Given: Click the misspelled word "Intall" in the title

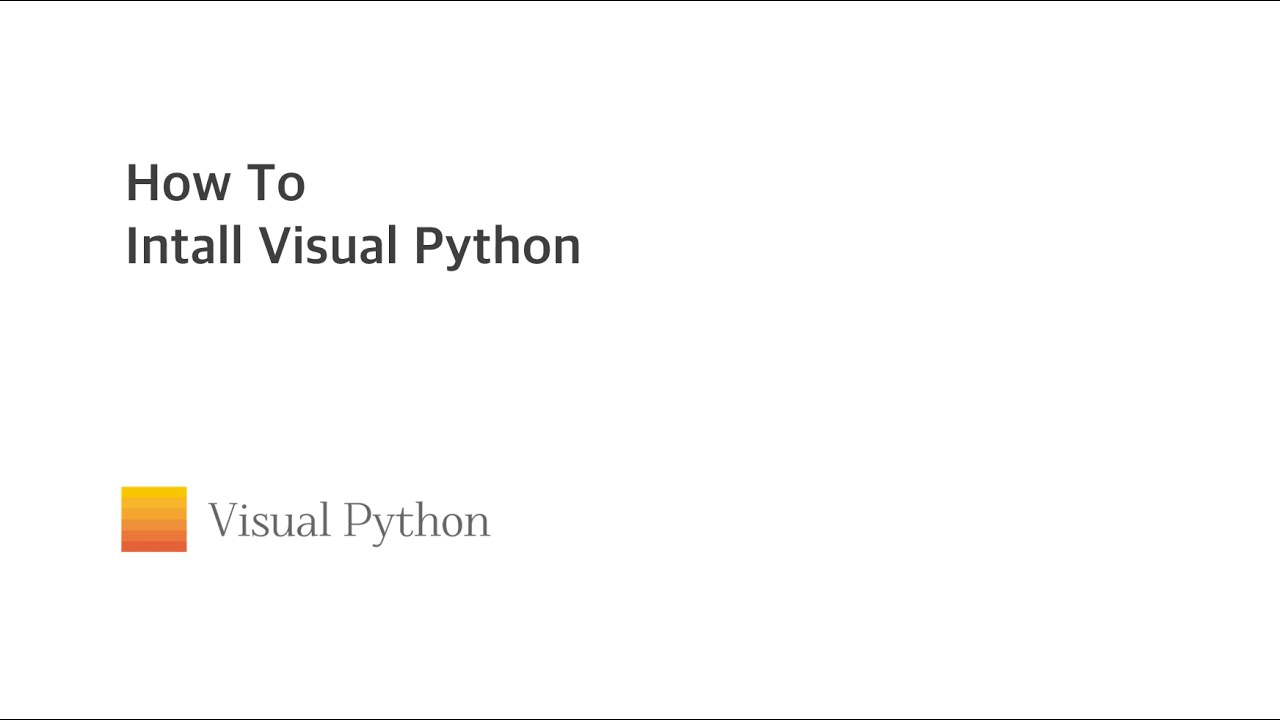Looking at the screenshot, I should (184, 245).
